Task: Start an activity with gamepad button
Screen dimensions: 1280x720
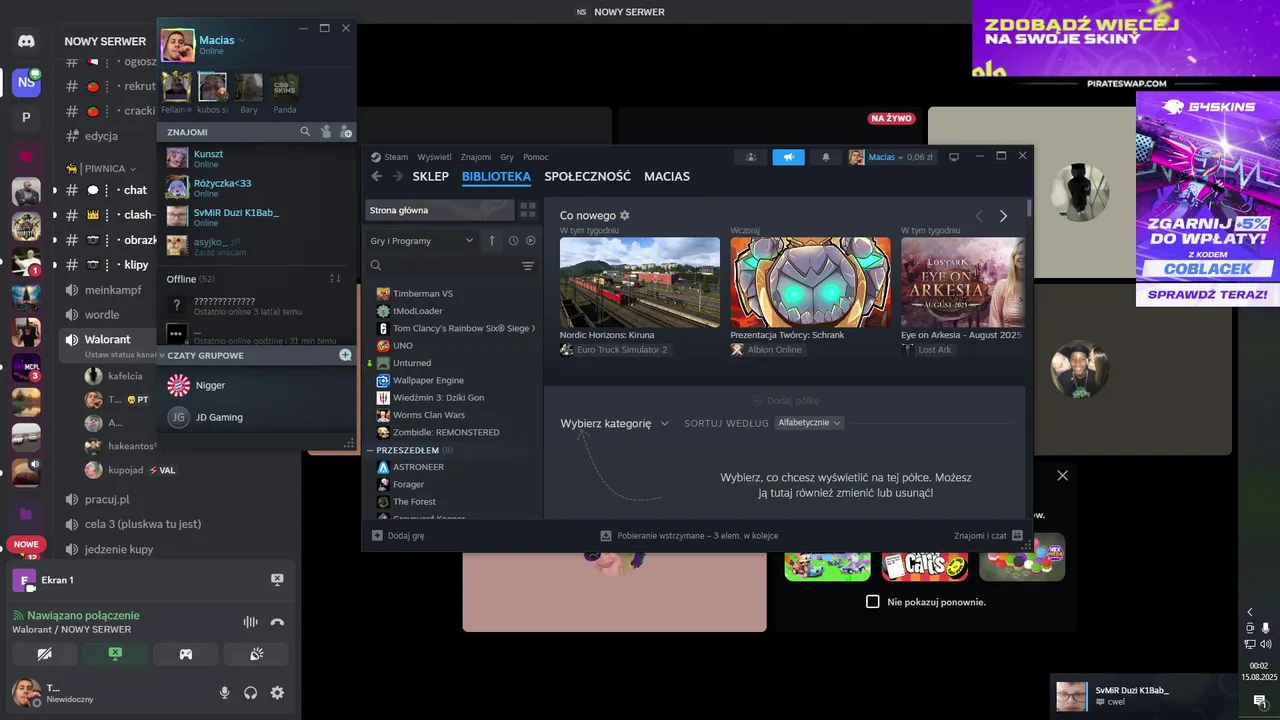Action: pos(186,654)
